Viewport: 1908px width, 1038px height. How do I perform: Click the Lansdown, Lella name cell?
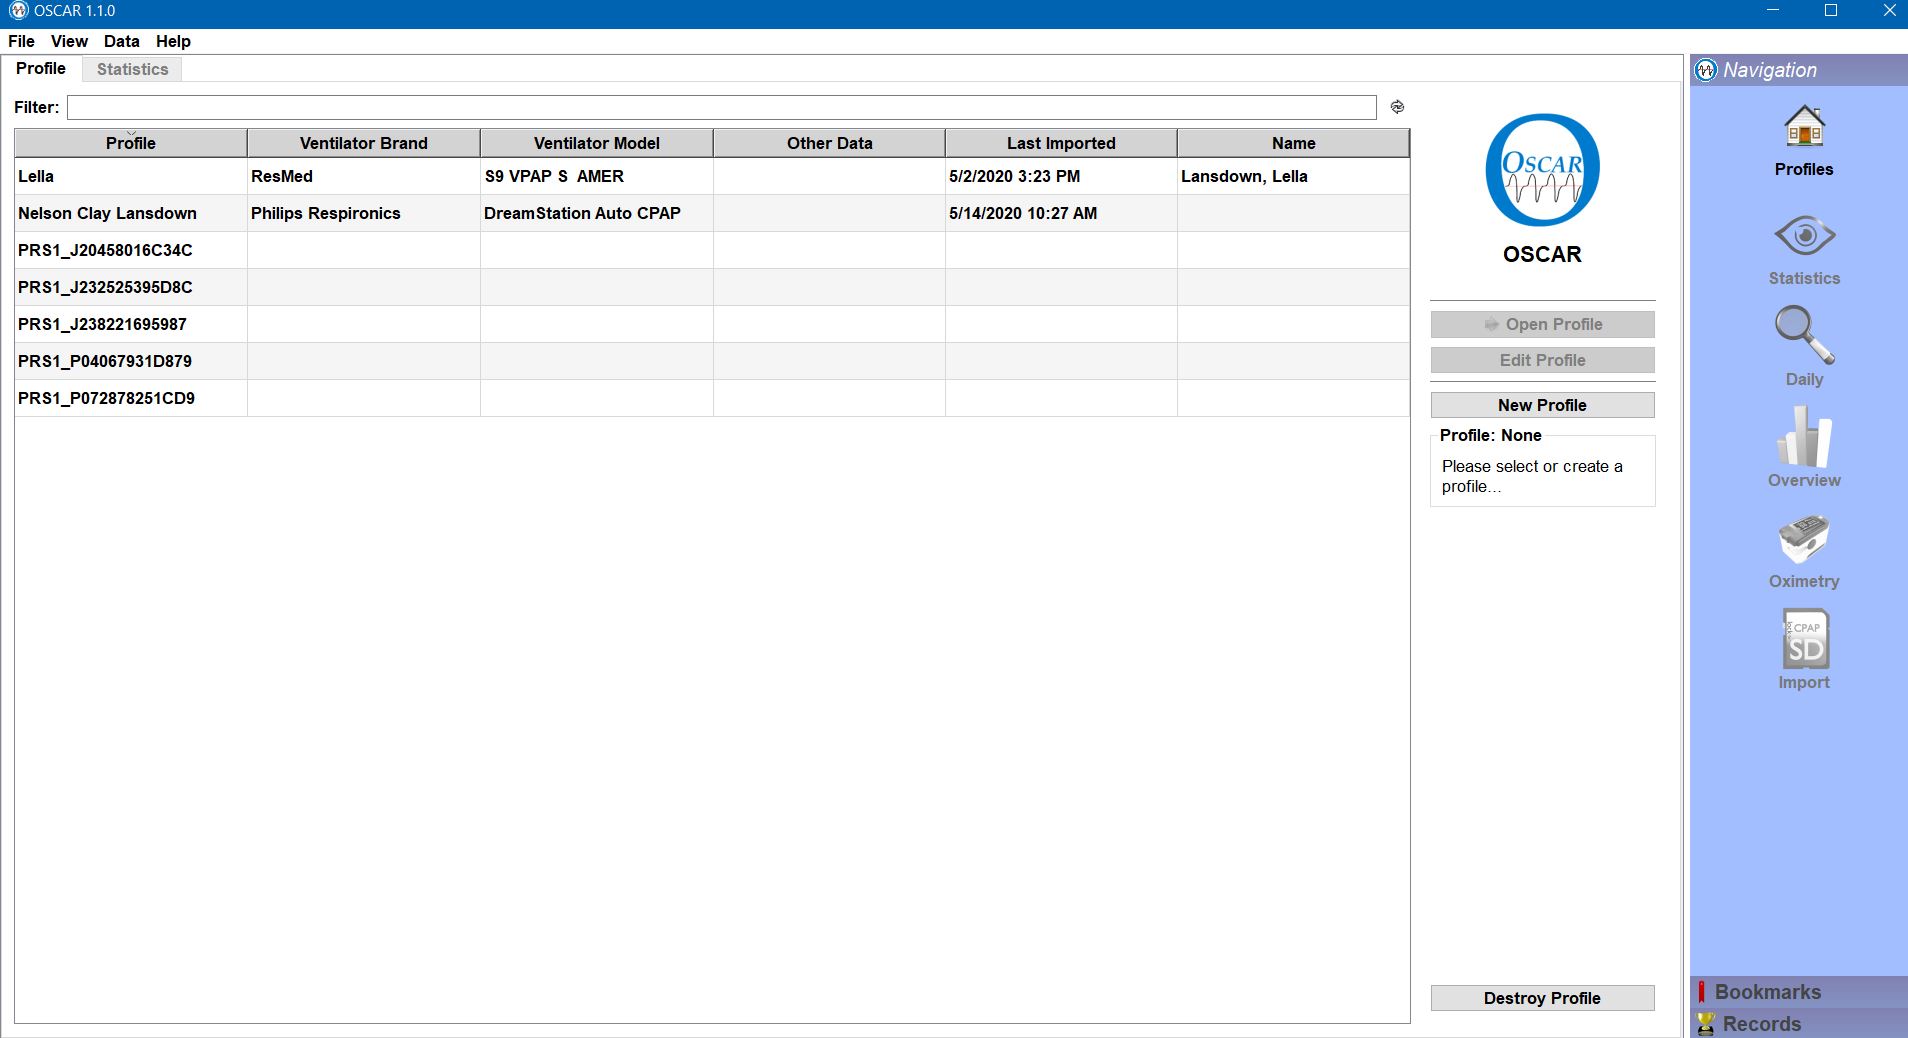coord(1293,176)
